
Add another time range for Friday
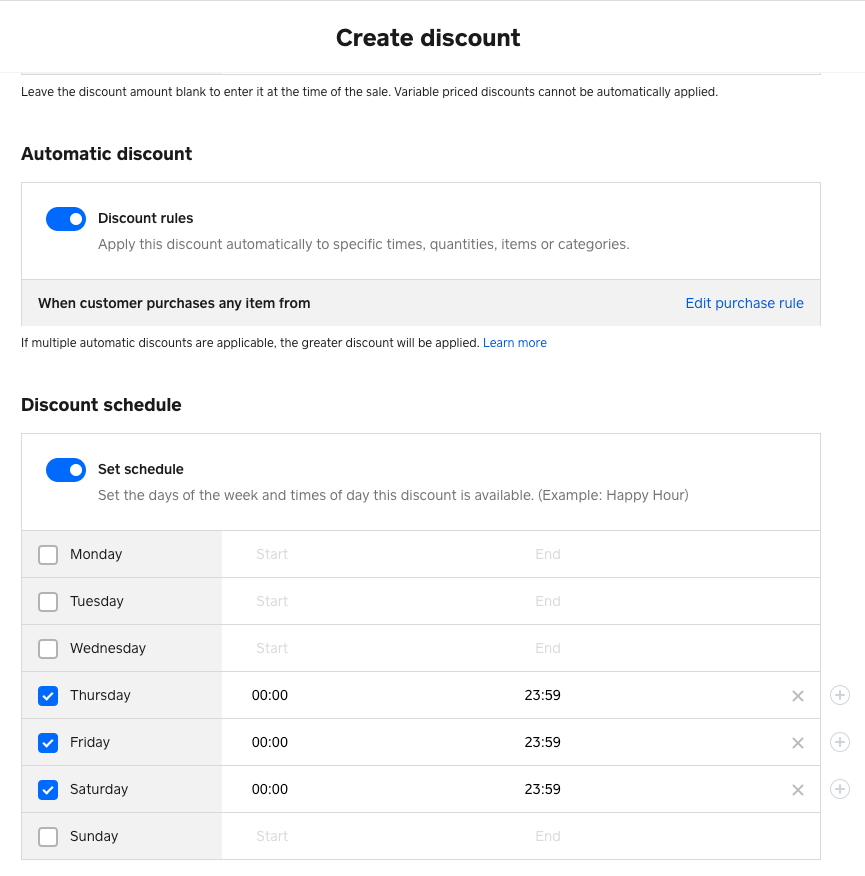[x=840, y=742]
